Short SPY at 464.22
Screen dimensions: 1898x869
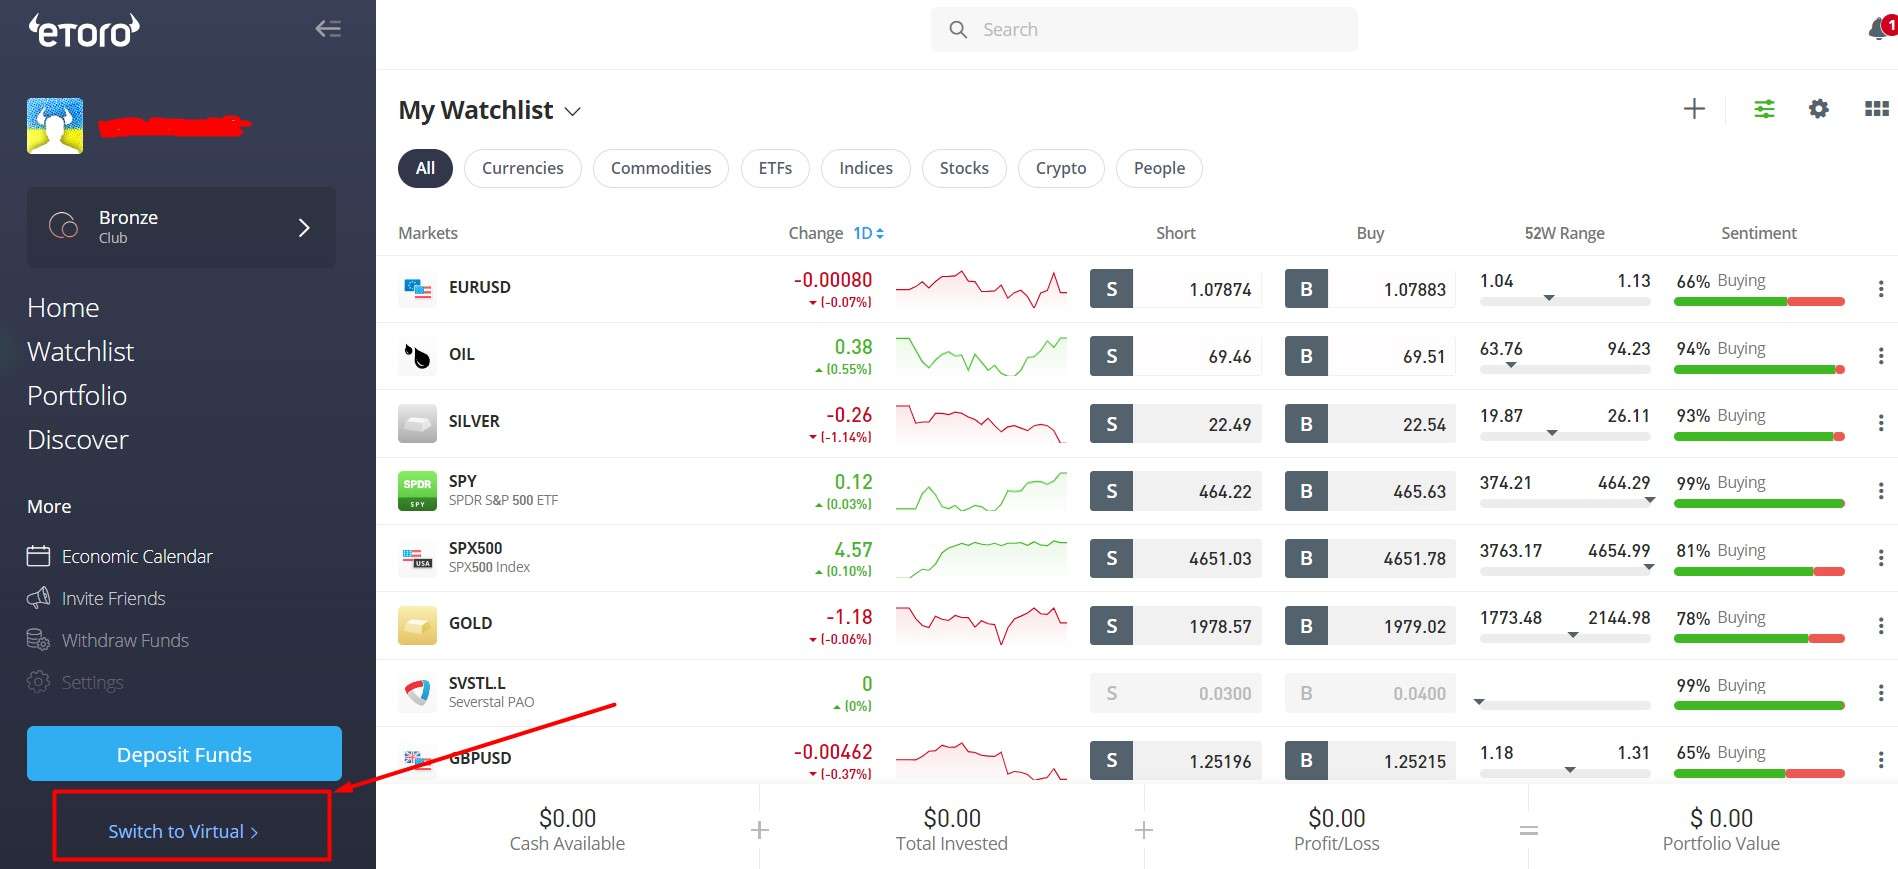[x=1176, y=491]
